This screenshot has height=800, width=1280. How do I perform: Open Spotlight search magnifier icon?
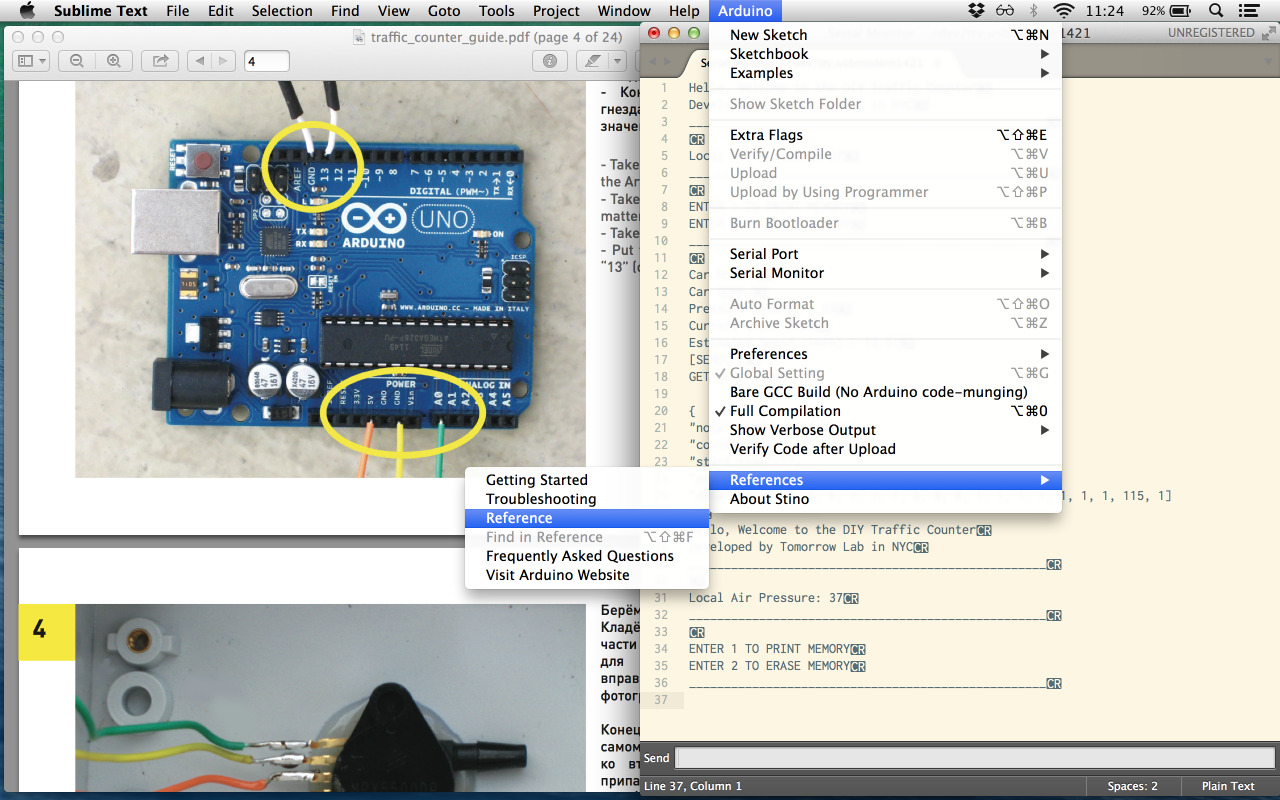pos(1216,11)
